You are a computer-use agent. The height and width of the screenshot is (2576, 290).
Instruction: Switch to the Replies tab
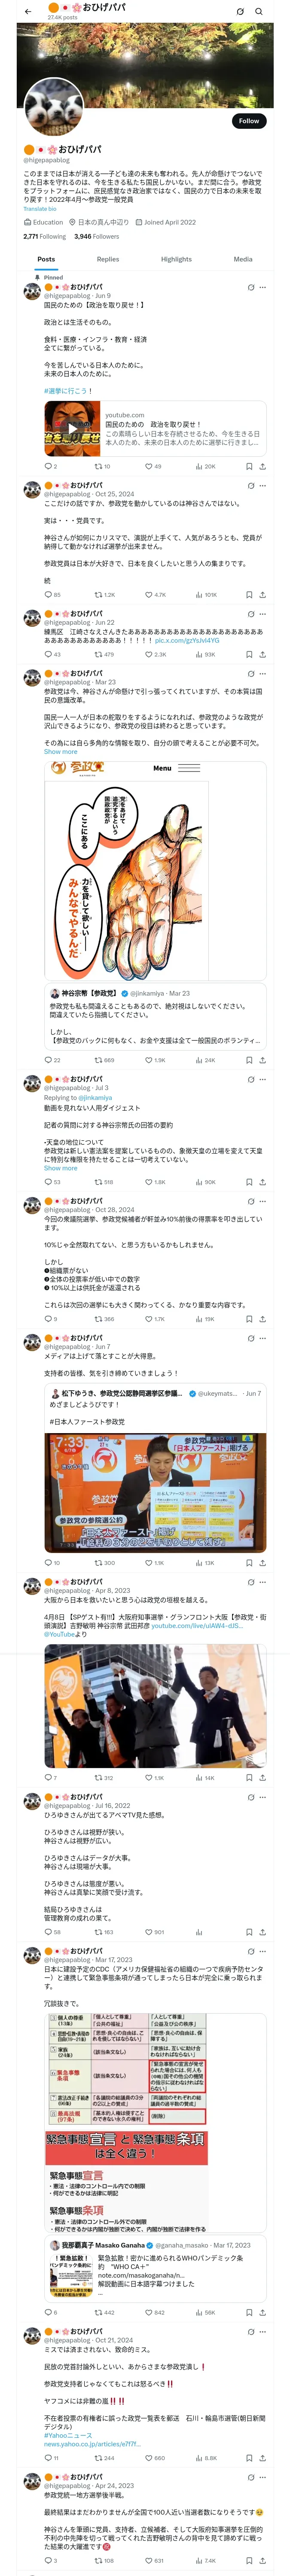108,259
